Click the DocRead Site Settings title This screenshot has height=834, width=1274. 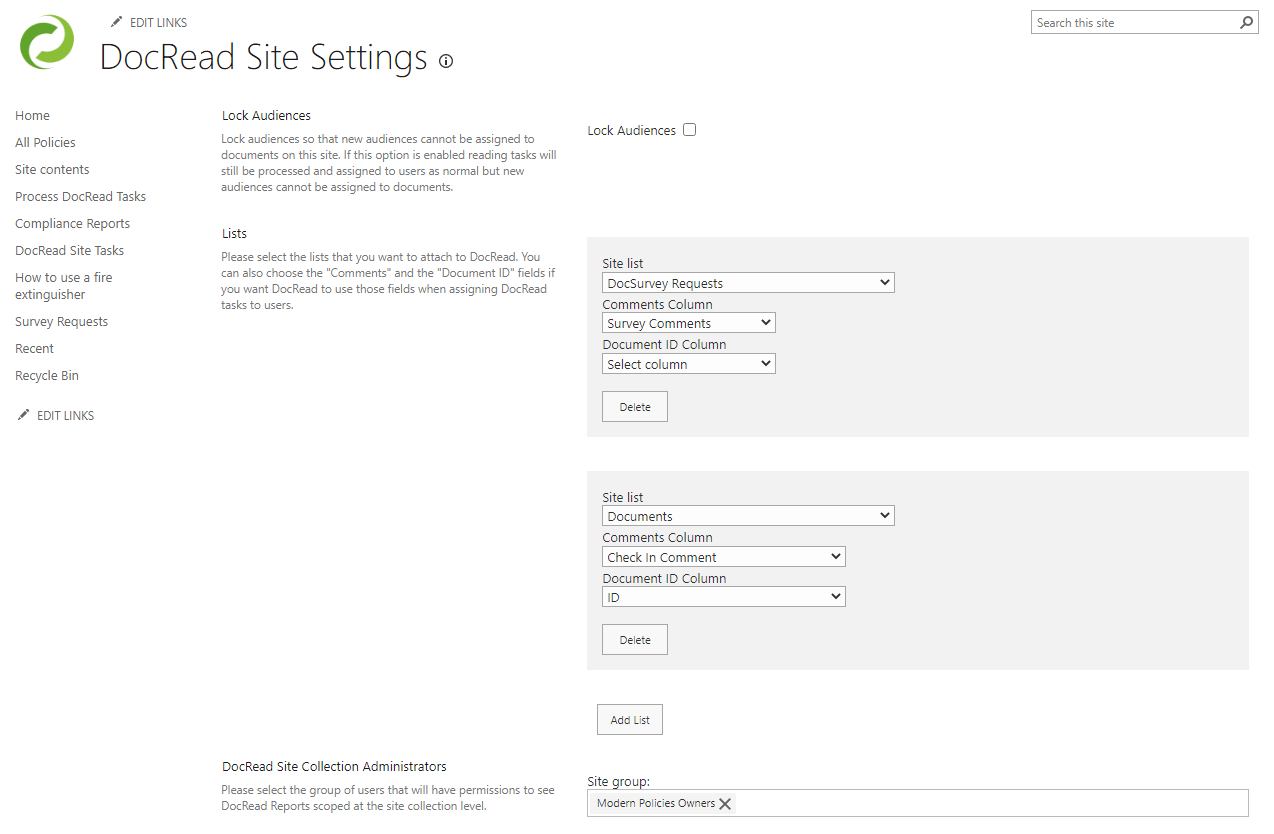[x=263, y=57]
